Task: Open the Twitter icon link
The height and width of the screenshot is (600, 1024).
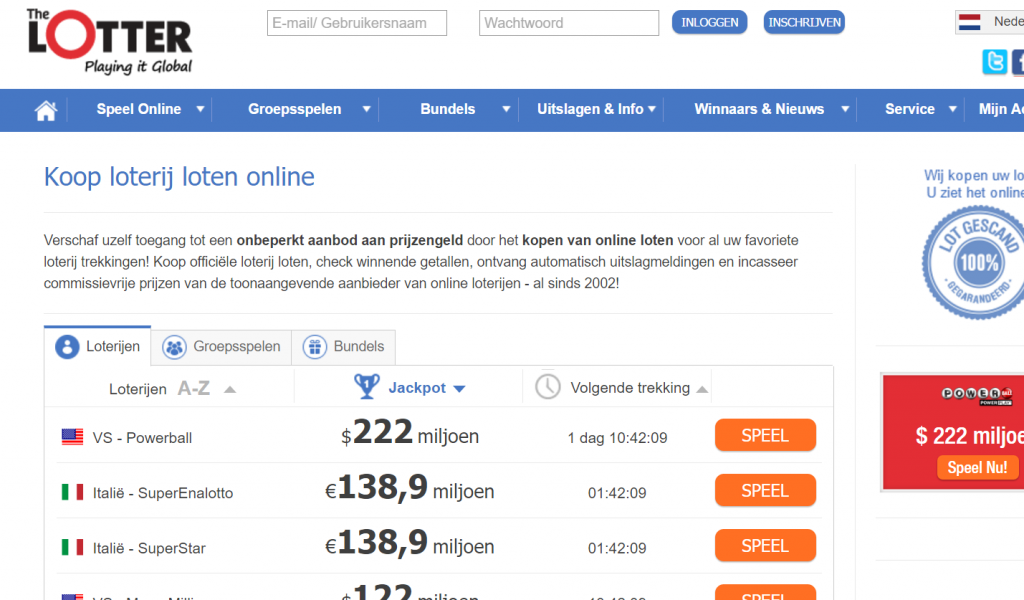Action: (x=994, y=63)
